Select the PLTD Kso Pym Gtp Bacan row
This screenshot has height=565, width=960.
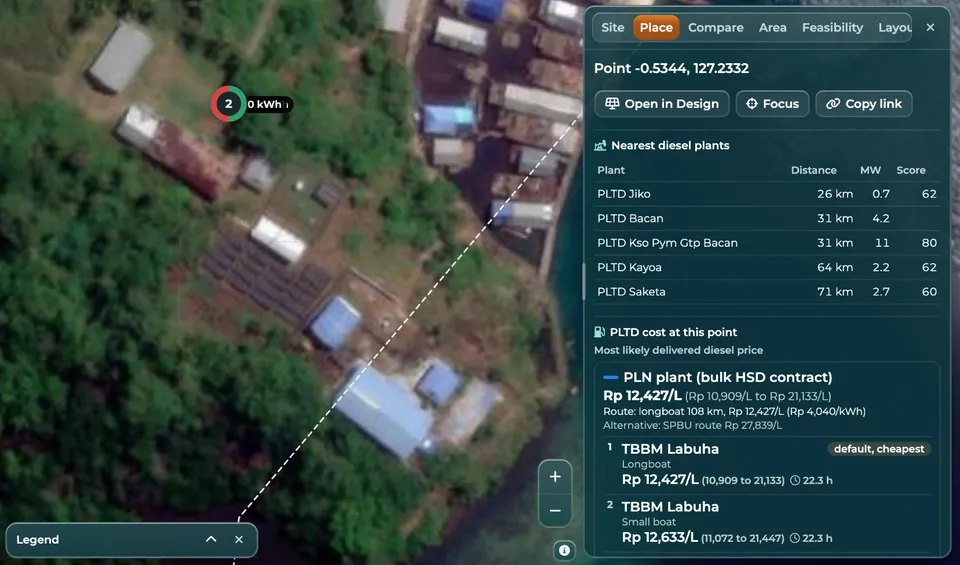point(767,243)
